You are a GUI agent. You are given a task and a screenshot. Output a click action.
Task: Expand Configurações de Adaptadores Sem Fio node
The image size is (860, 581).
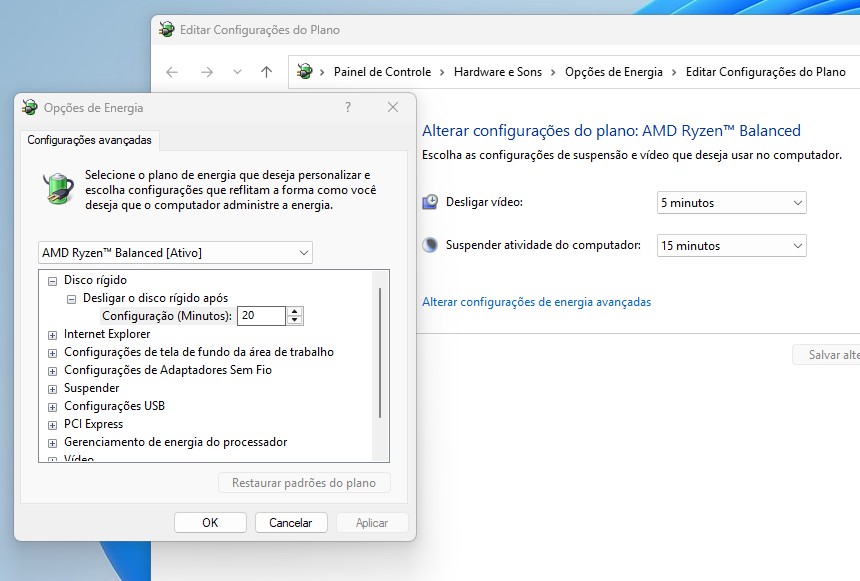[52, 371]
